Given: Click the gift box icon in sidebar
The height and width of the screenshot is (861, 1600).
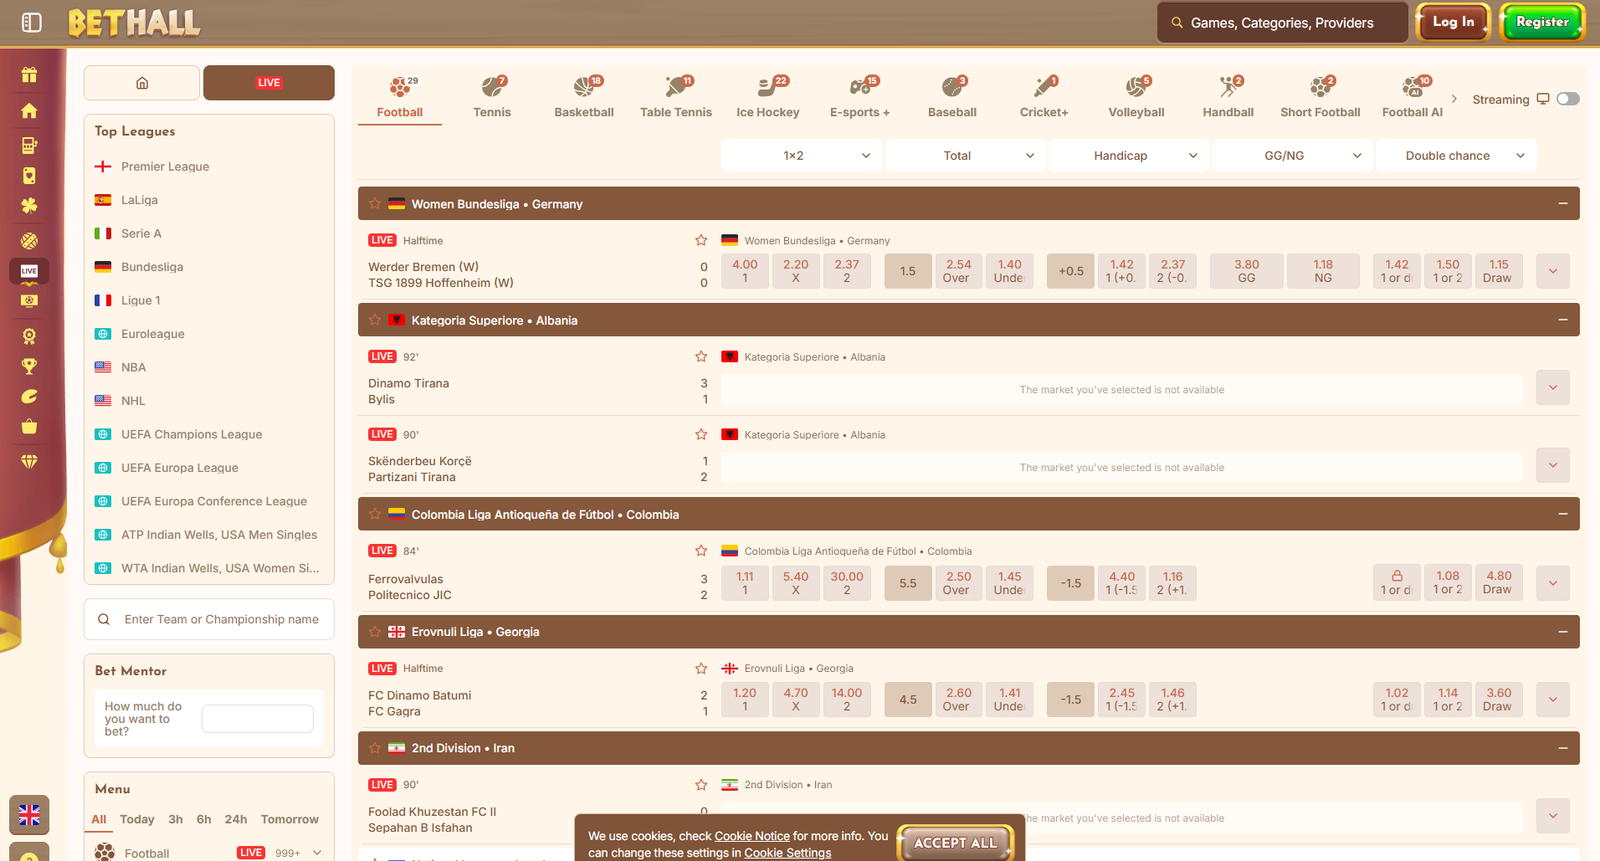Looking at the screenshot, I should click(29, 75).
